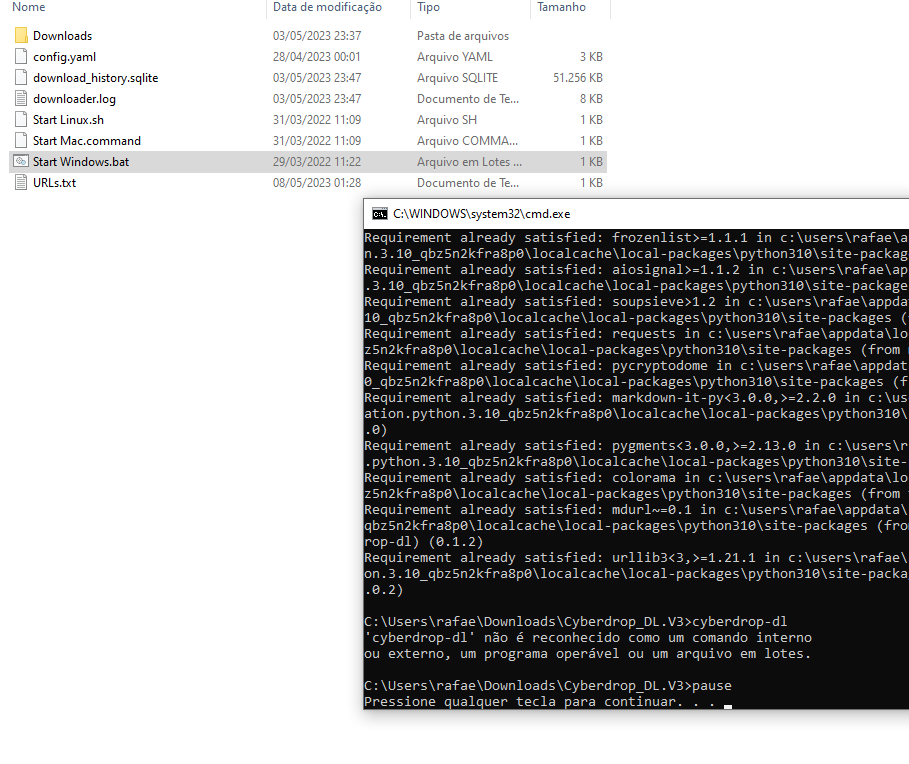Viewport: 909px width, 764px height.
Task: Click the Arquivo em Lotes type cell
Action: tap(469, 162)
